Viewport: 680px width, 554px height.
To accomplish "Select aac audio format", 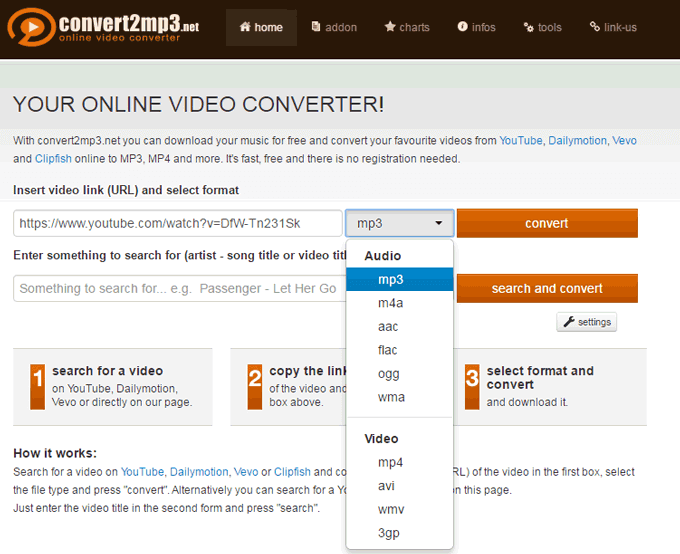I will pyautogui.click(x=399, y=326).
